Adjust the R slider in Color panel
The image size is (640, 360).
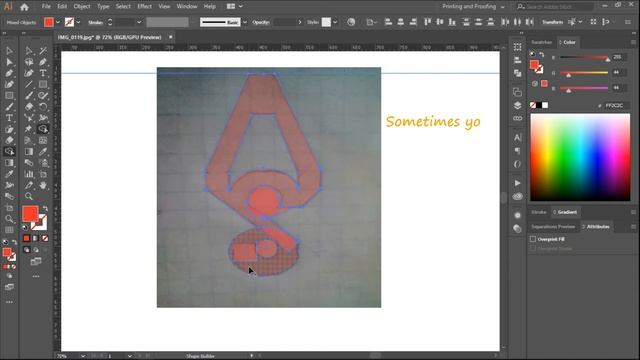pyautogui.click(x=584, y=58)
